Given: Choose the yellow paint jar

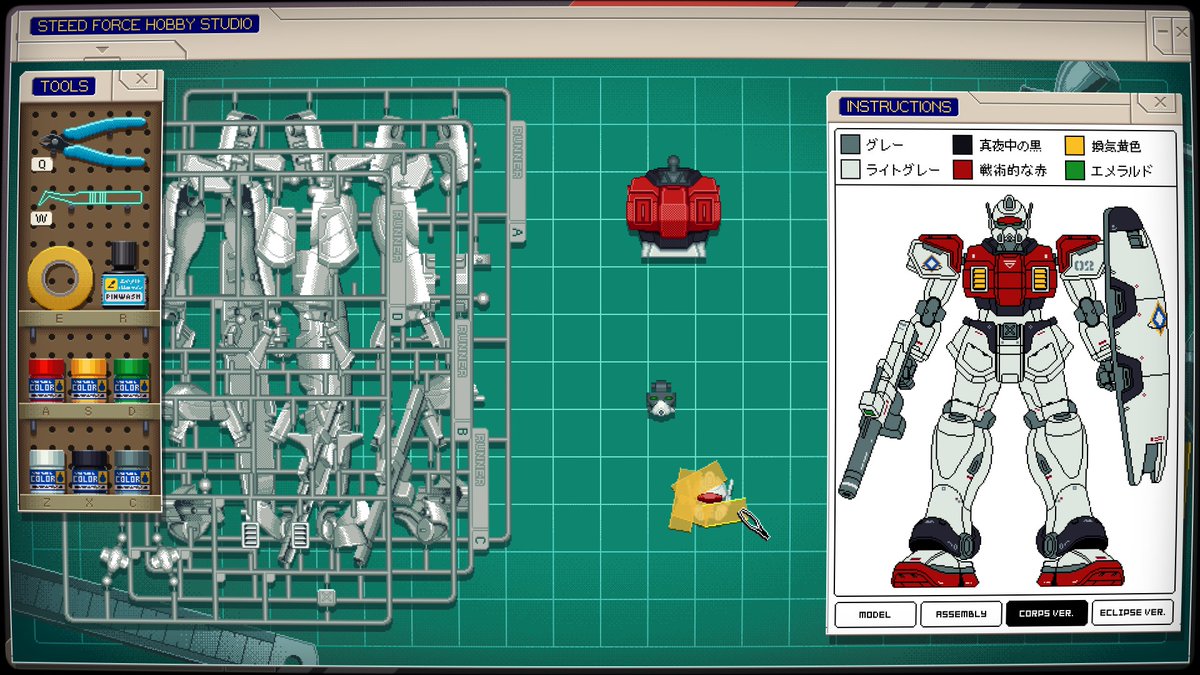Looking at the screenshot, I should (89, 381).
